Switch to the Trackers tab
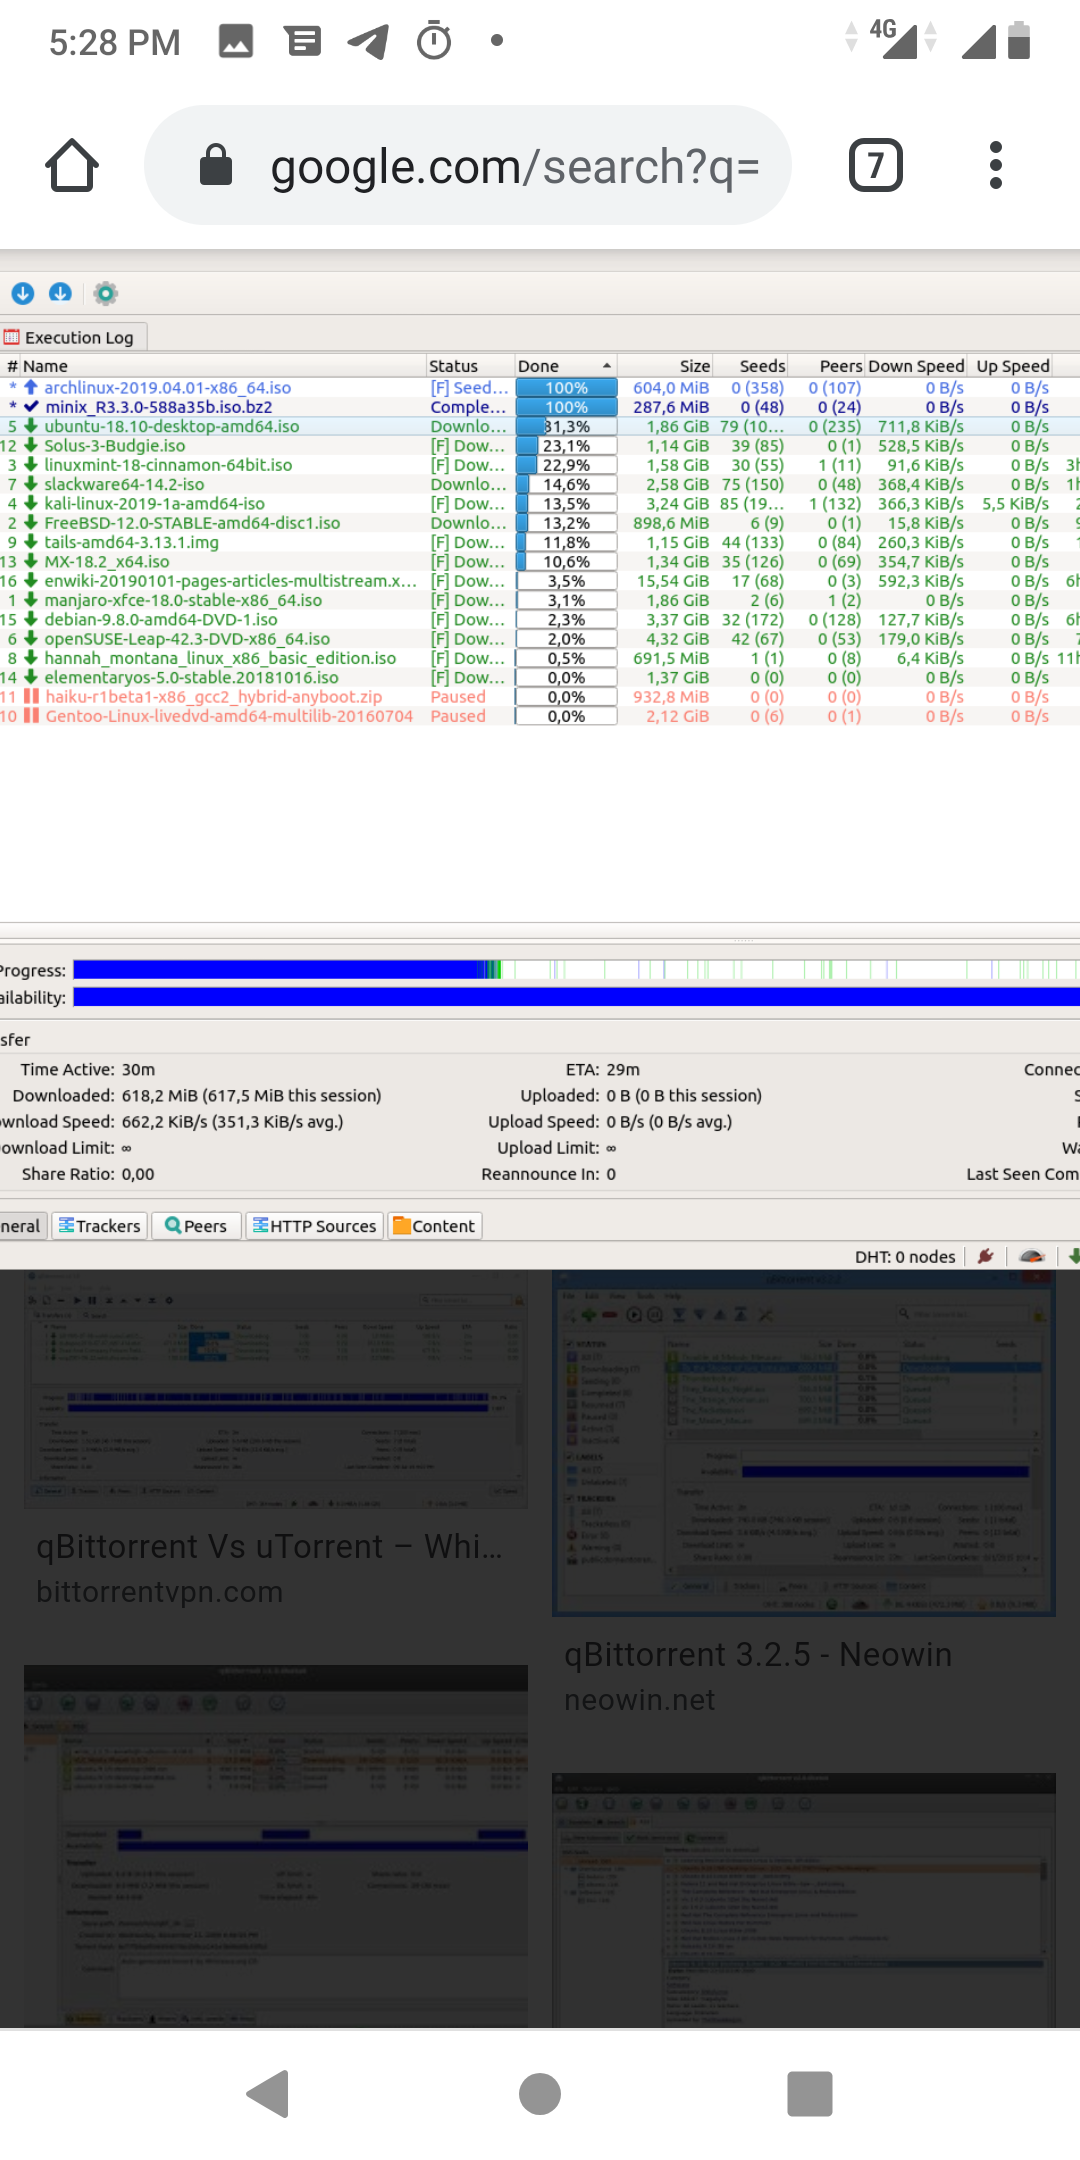The image size is (1080, 2160). [x=100, y=1226]
